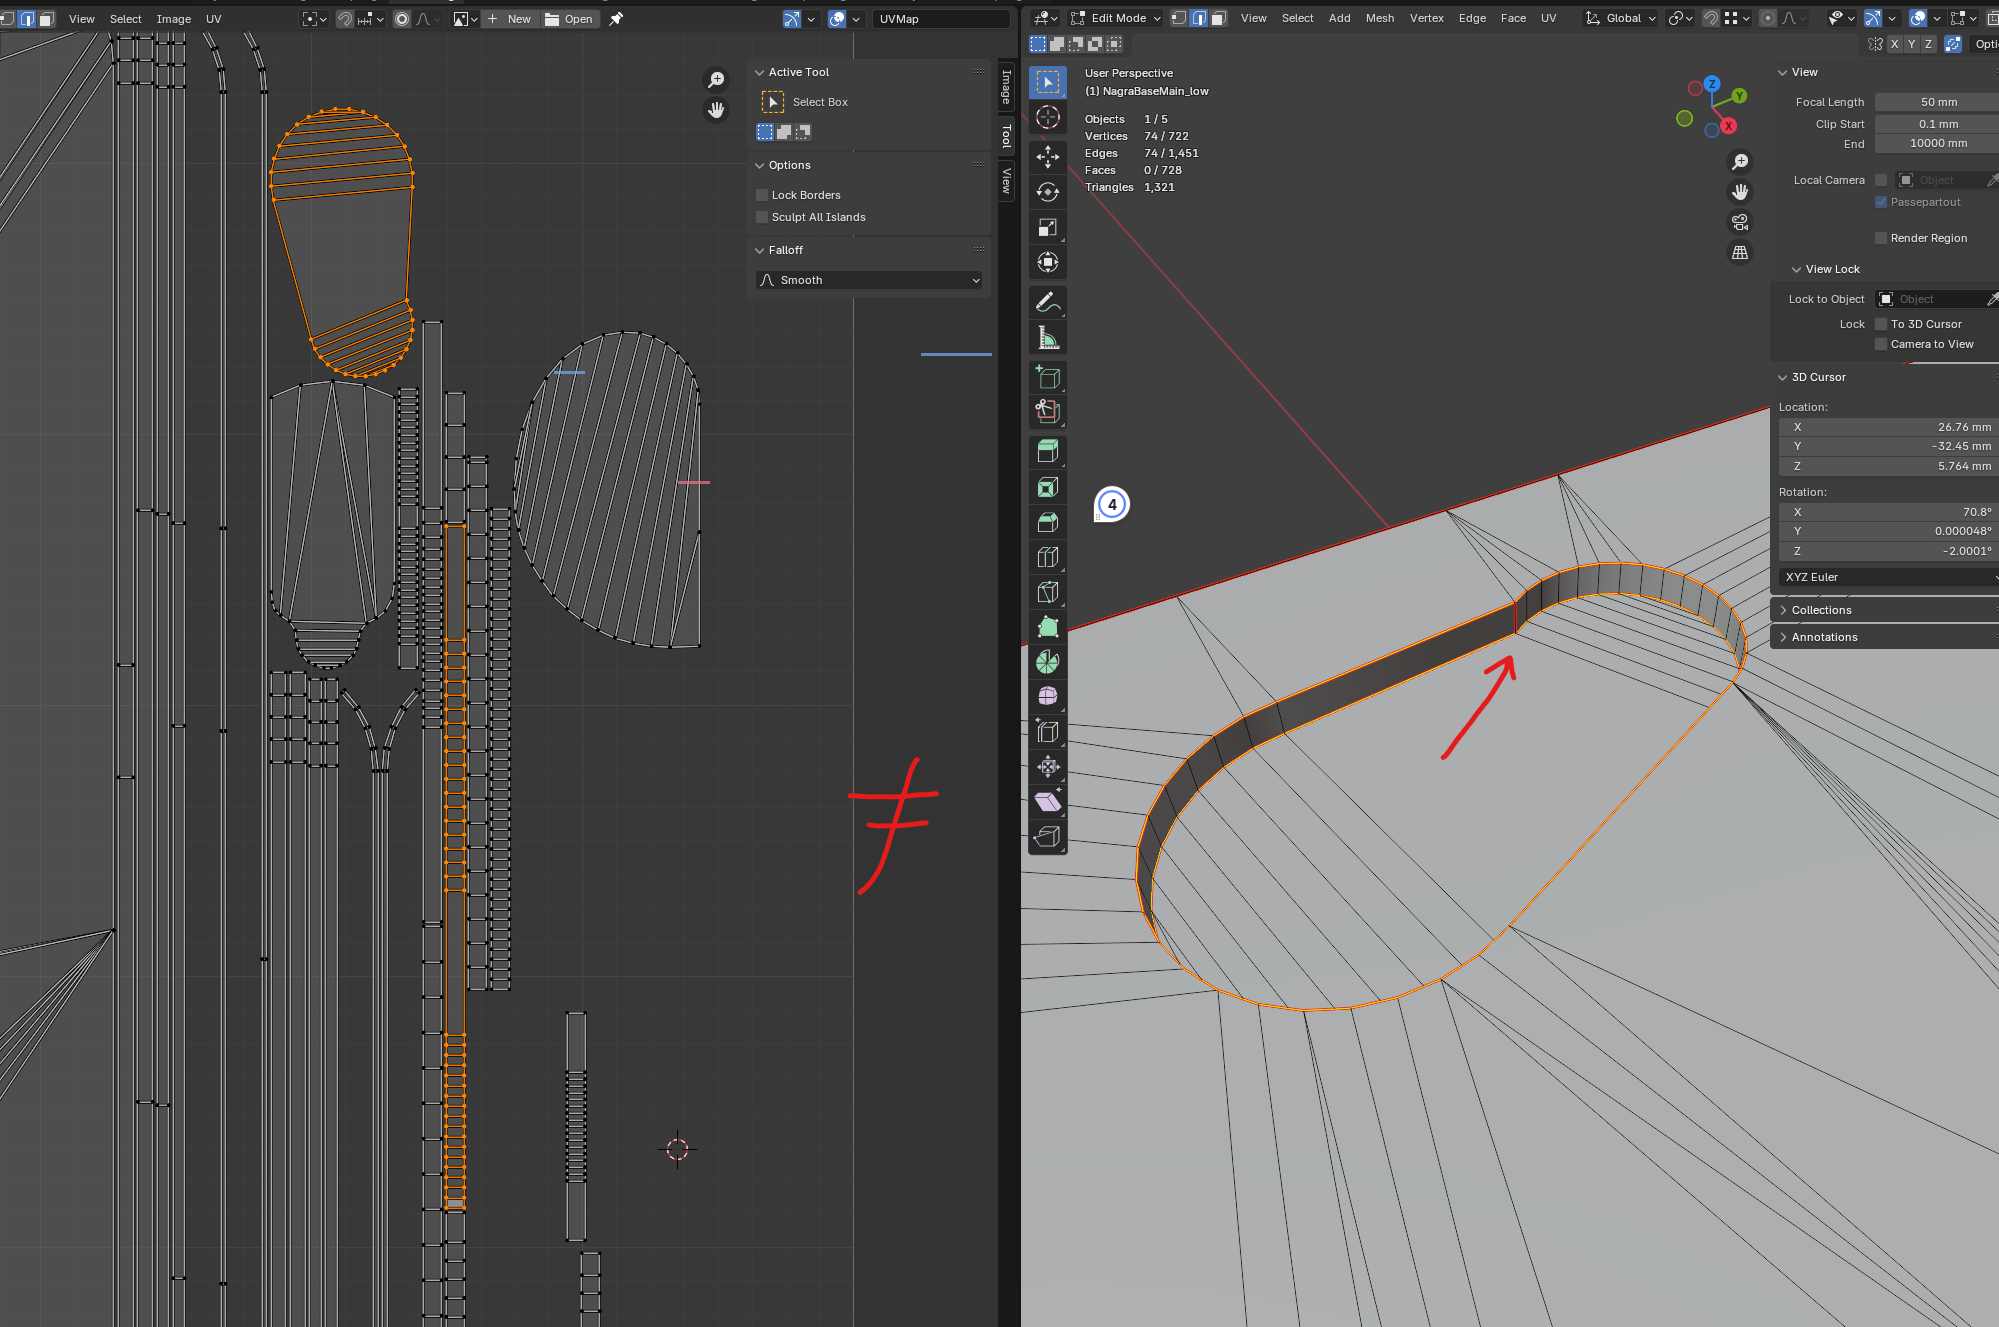Activate the Move tool

tap(1047, 157)
